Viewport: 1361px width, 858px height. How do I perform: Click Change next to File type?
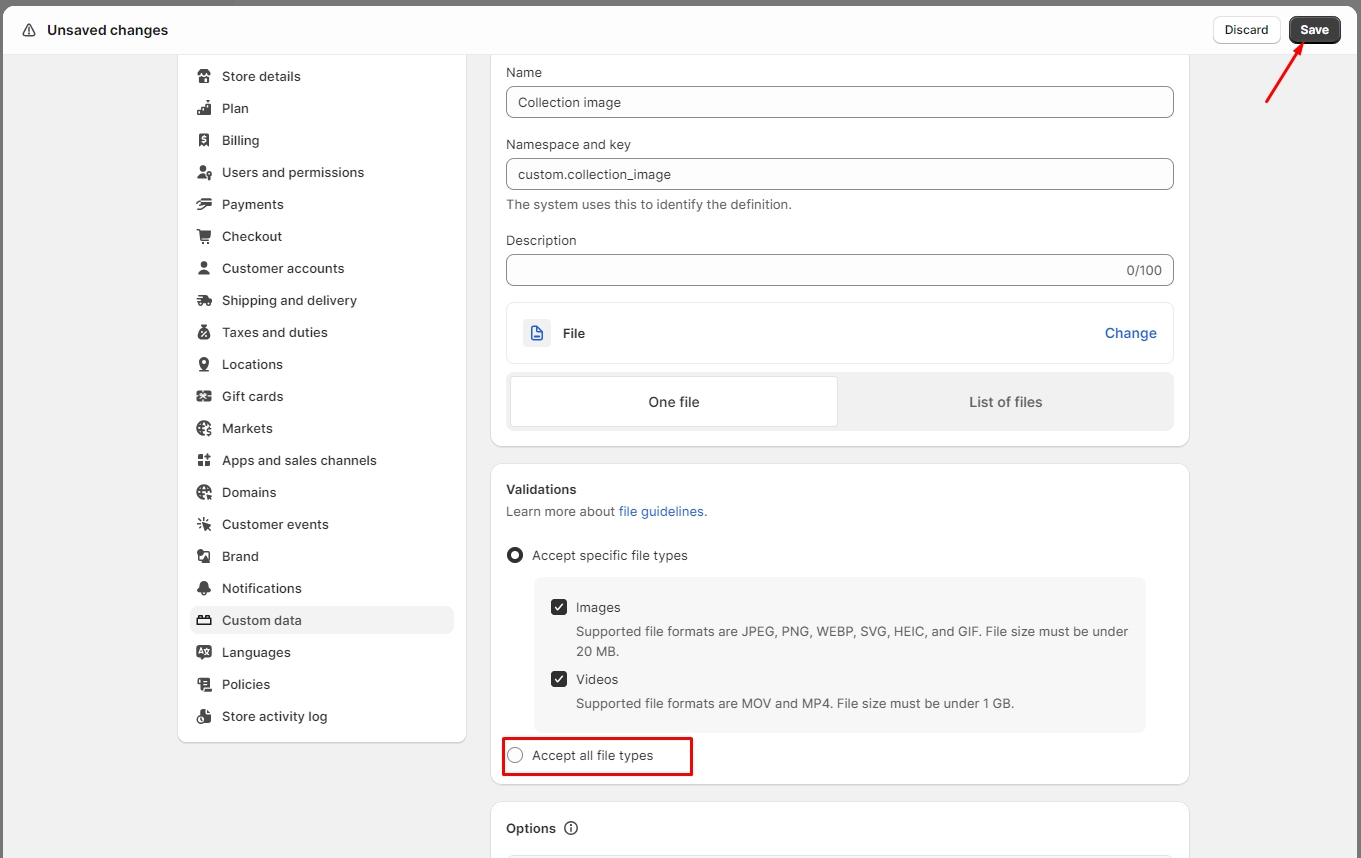click(1130, 333)
